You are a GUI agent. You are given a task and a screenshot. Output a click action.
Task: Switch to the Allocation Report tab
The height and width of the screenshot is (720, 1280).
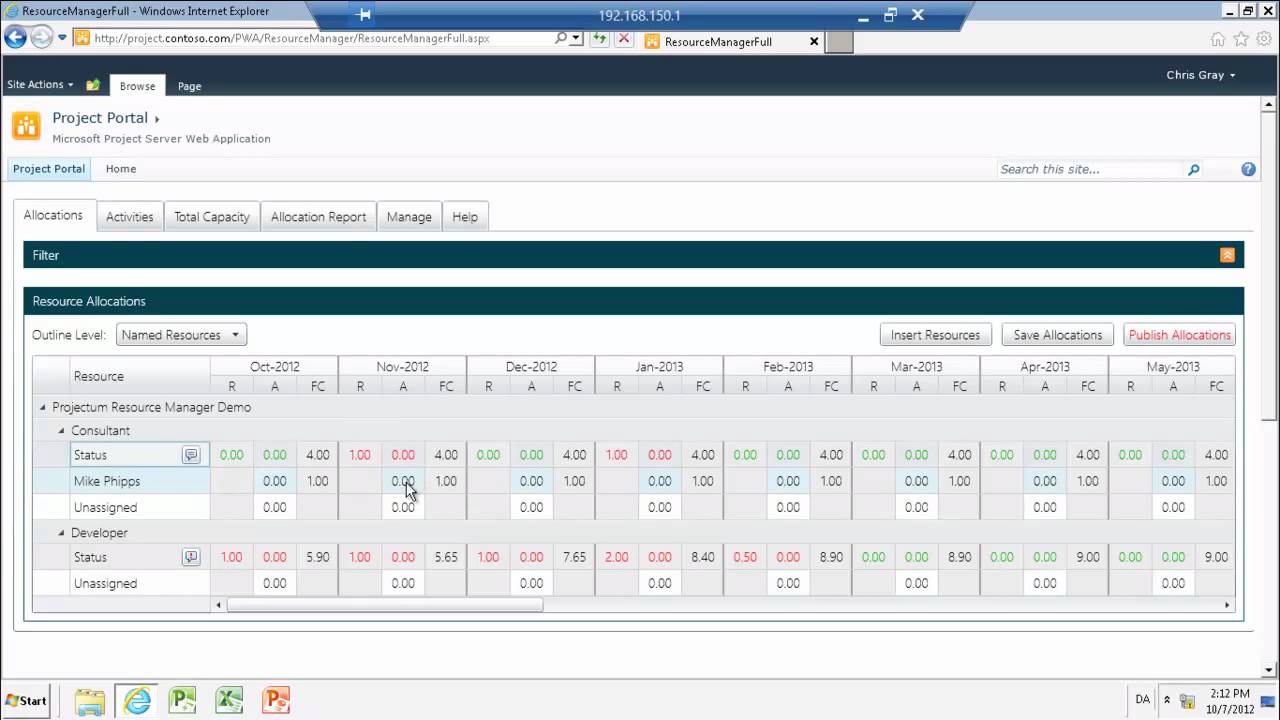(x=318, y=217)
